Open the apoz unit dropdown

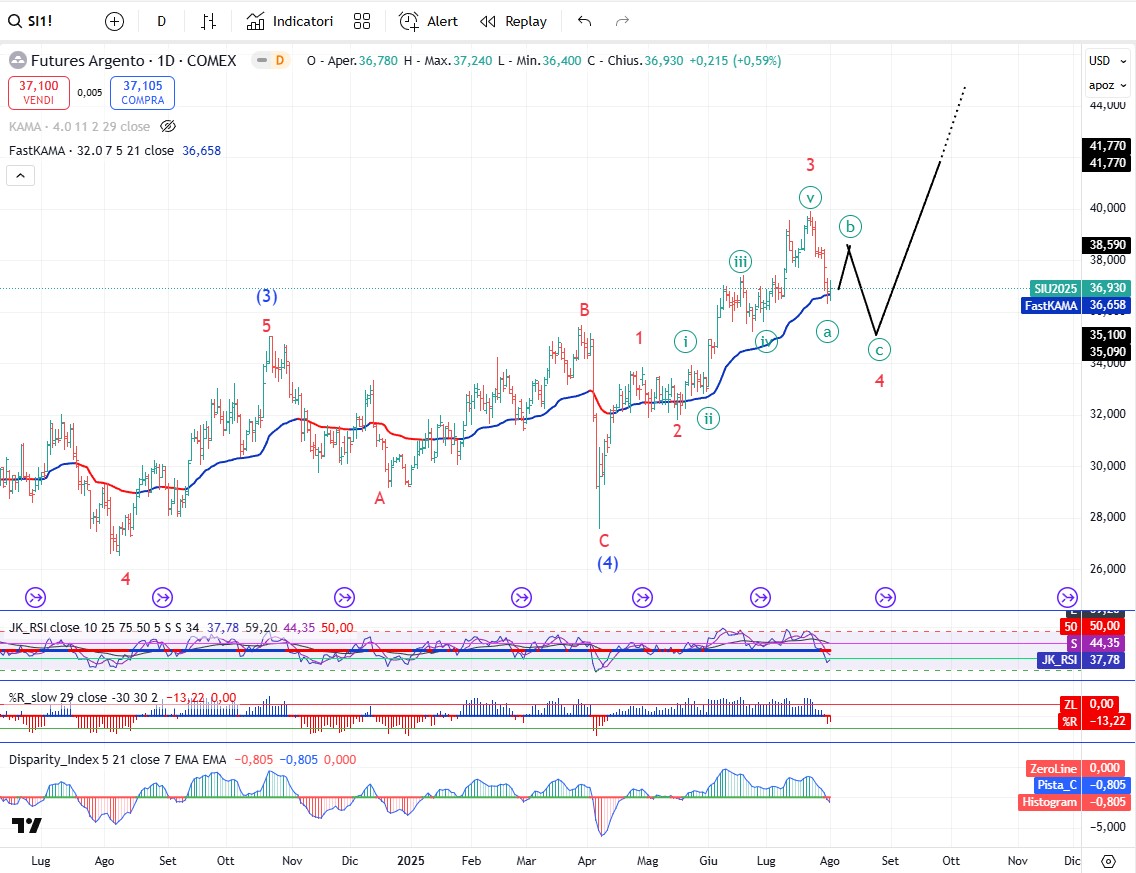click(1102, 85)
